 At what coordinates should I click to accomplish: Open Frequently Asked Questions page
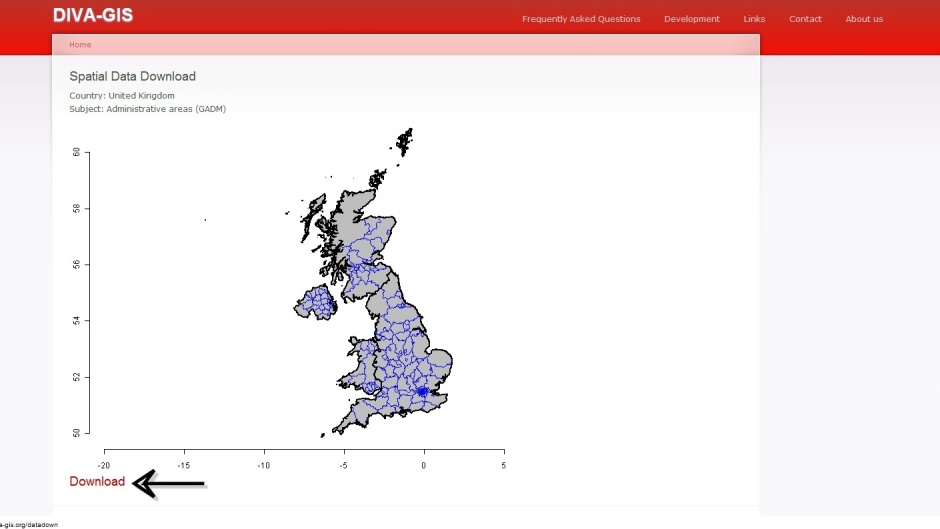(x=581, y=19)
